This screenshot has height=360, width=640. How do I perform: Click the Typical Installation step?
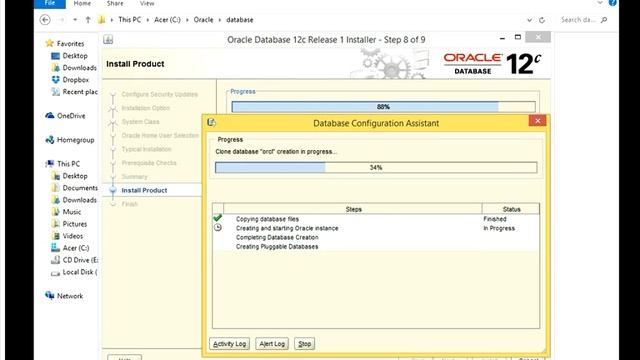(x=146, y=149)
